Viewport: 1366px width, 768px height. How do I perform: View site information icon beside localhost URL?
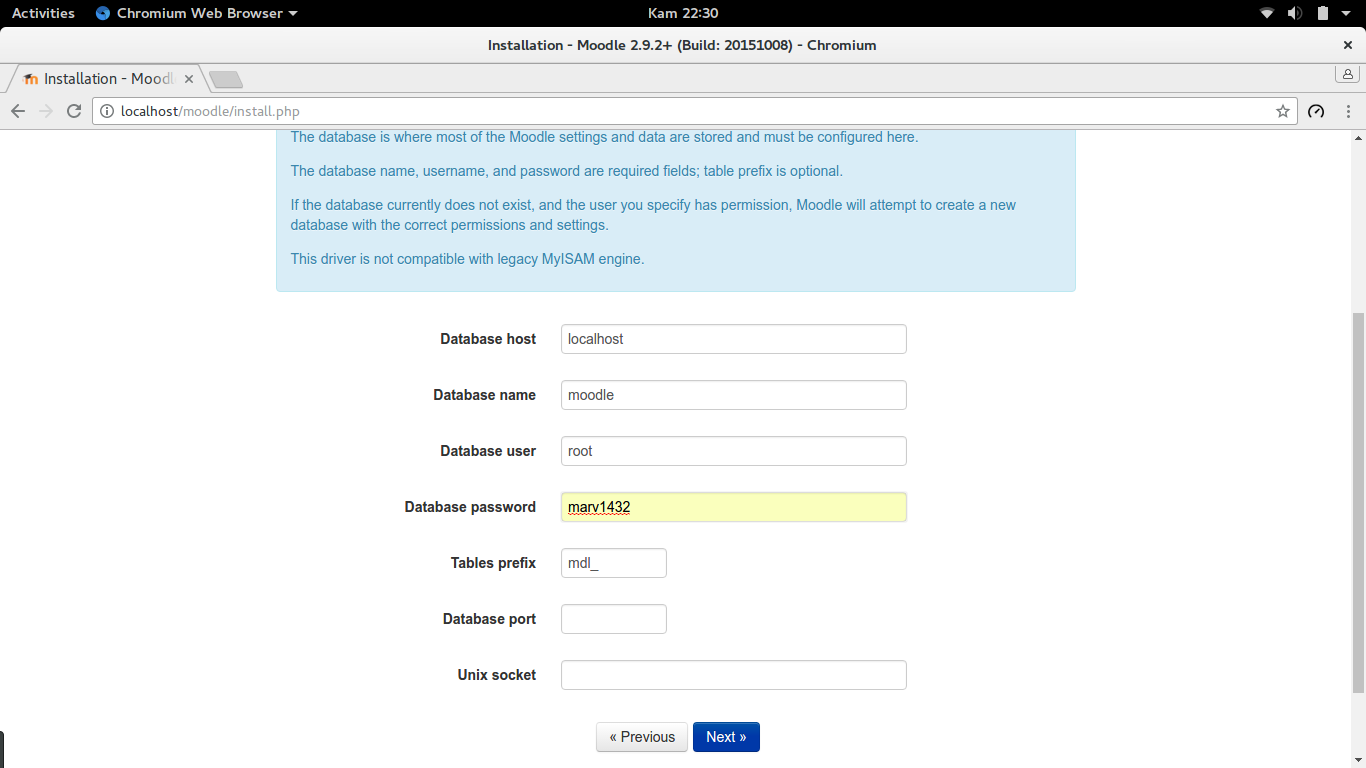point(107,111)
